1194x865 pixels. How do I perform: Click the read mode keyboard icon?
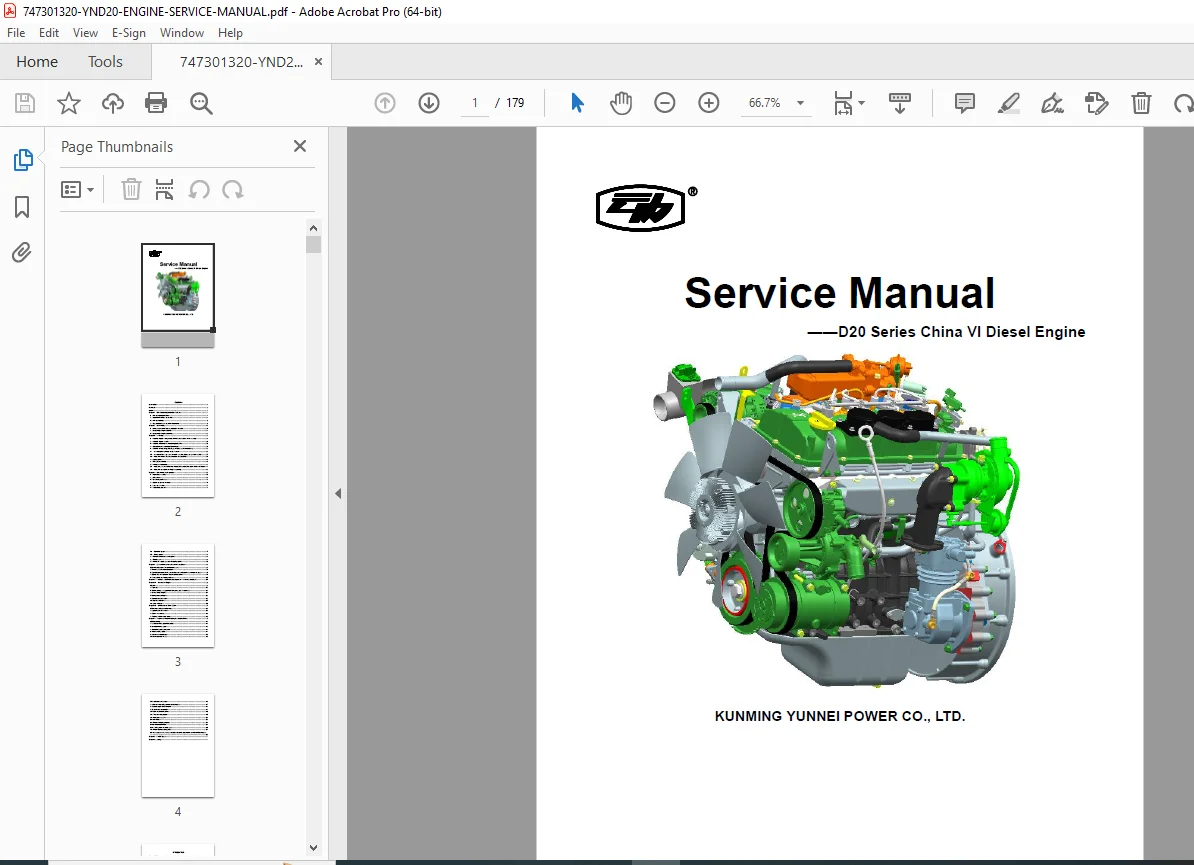pyautogui.click(x=899, y=103)
